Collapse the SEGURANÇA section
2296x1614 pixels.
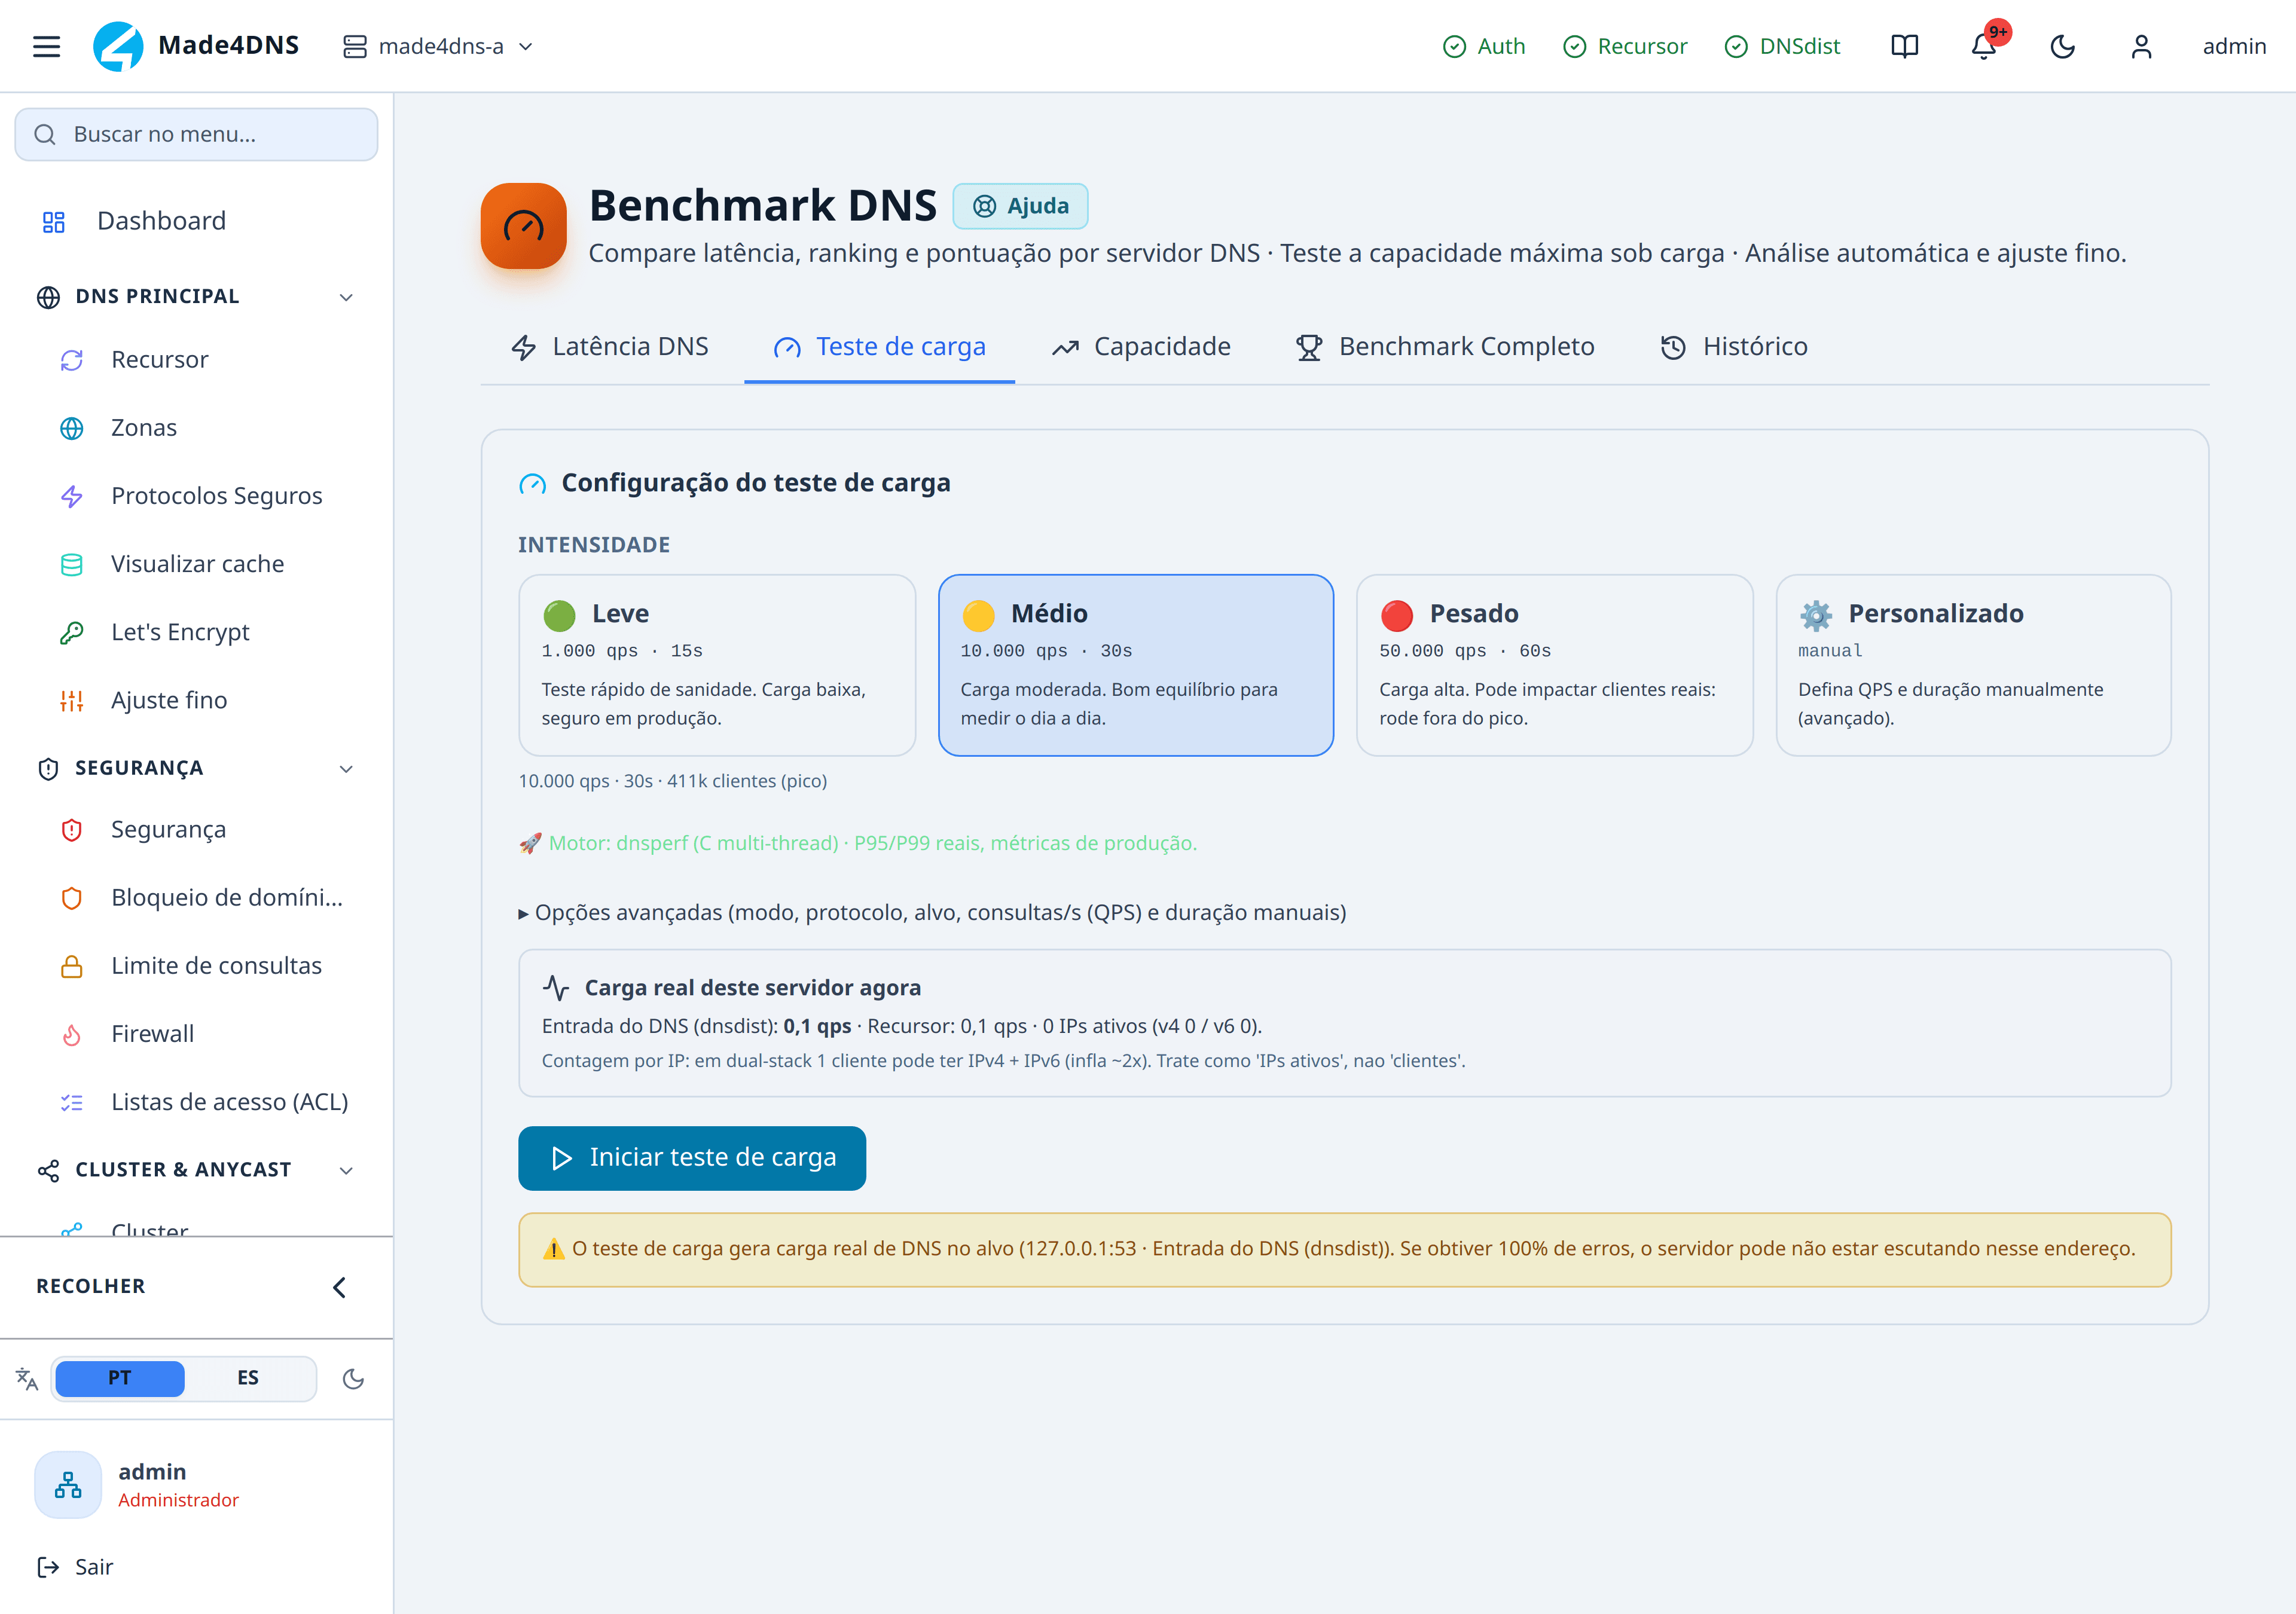(196, 768)
